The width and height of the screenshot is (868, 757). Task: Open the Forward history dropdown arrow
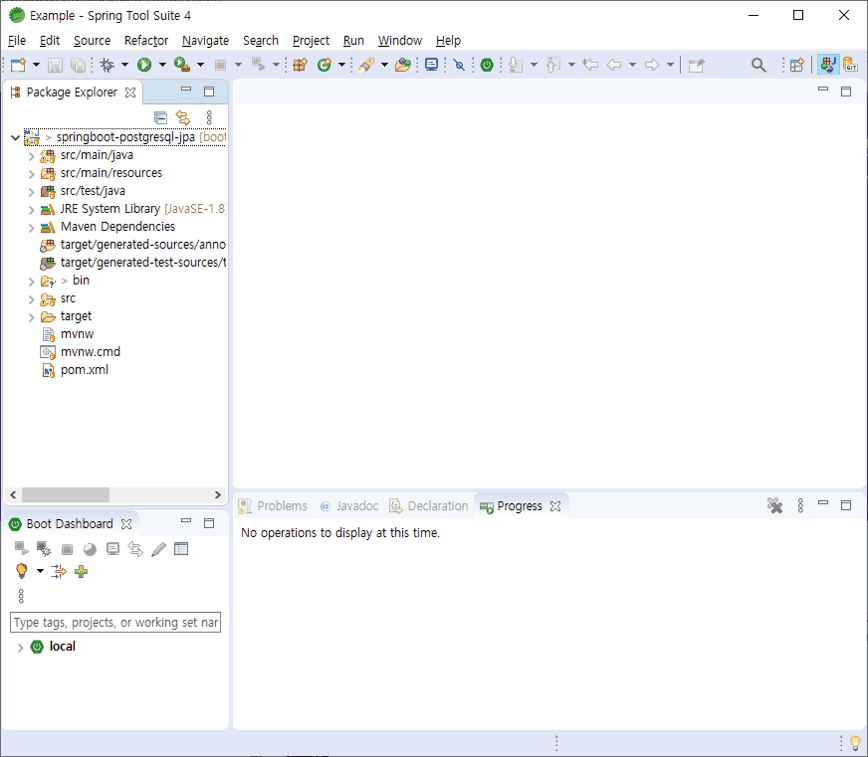(x=670, y=65)
